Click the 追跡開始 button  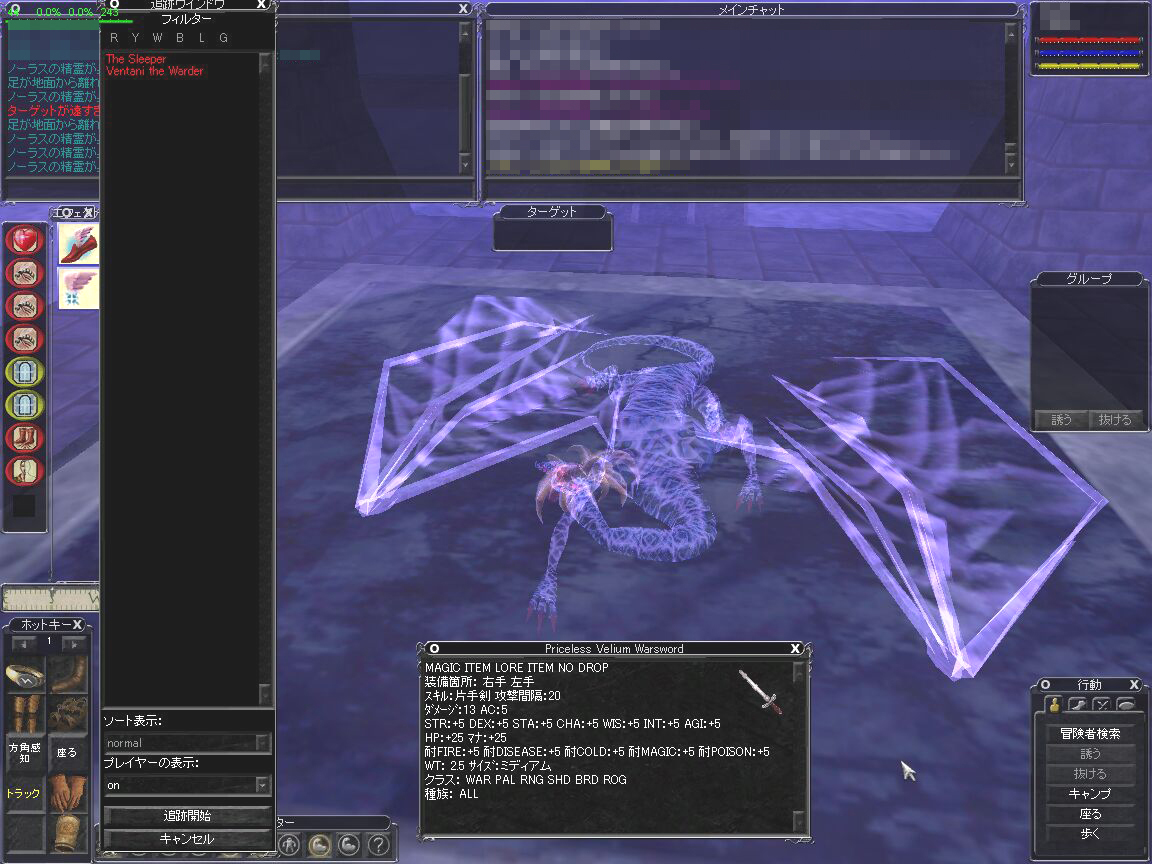(x=187, y=815)
